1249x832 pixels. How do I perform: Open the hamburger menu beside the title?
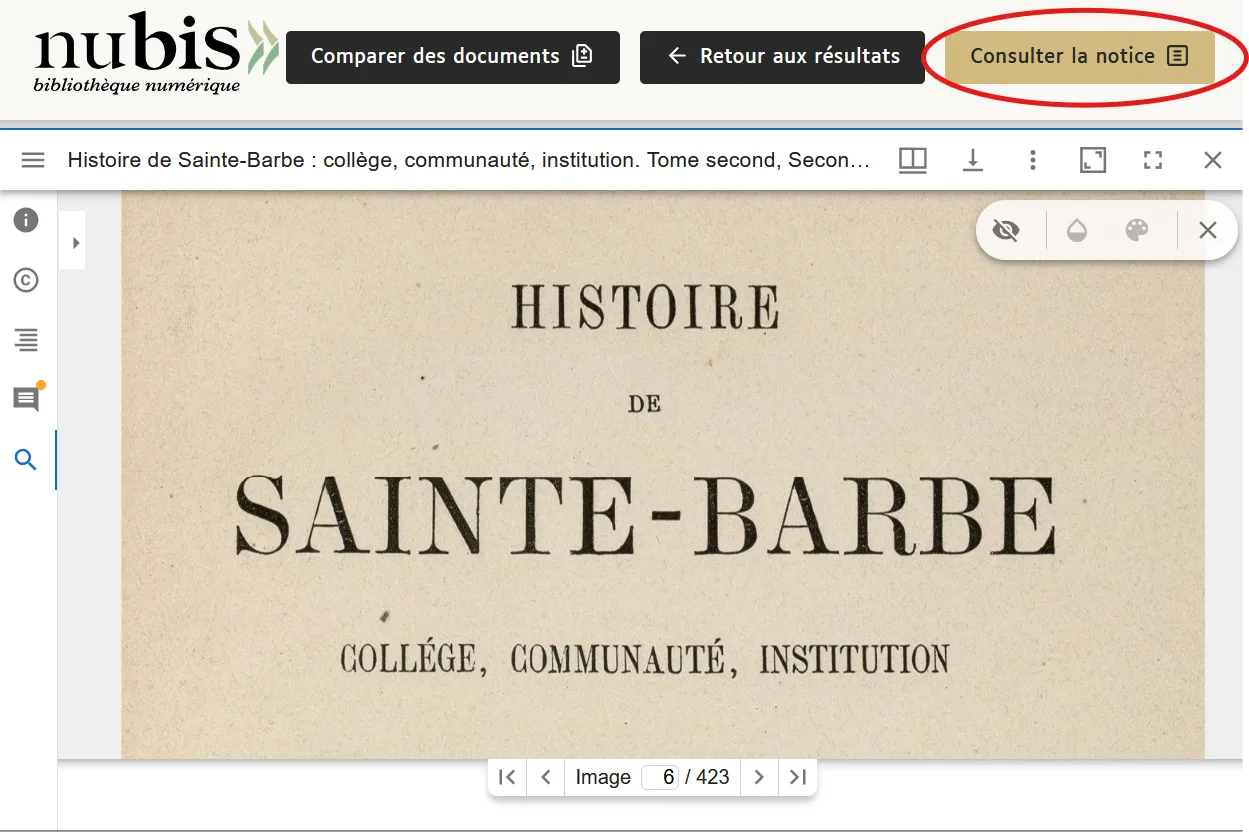33,159
